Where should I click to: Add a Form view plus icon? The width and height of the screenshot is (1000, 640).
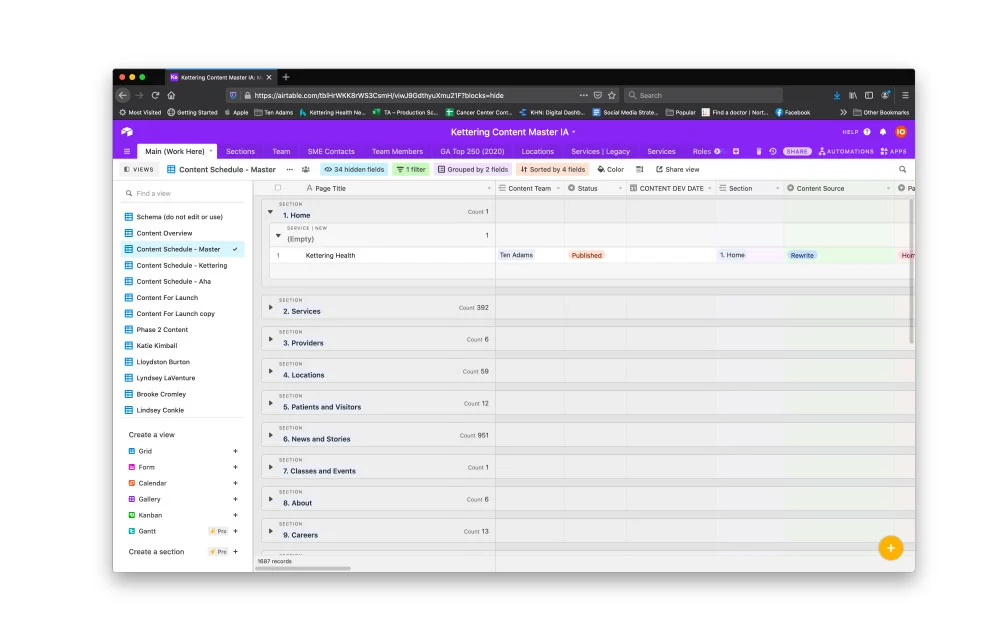(x=235, y=467)
